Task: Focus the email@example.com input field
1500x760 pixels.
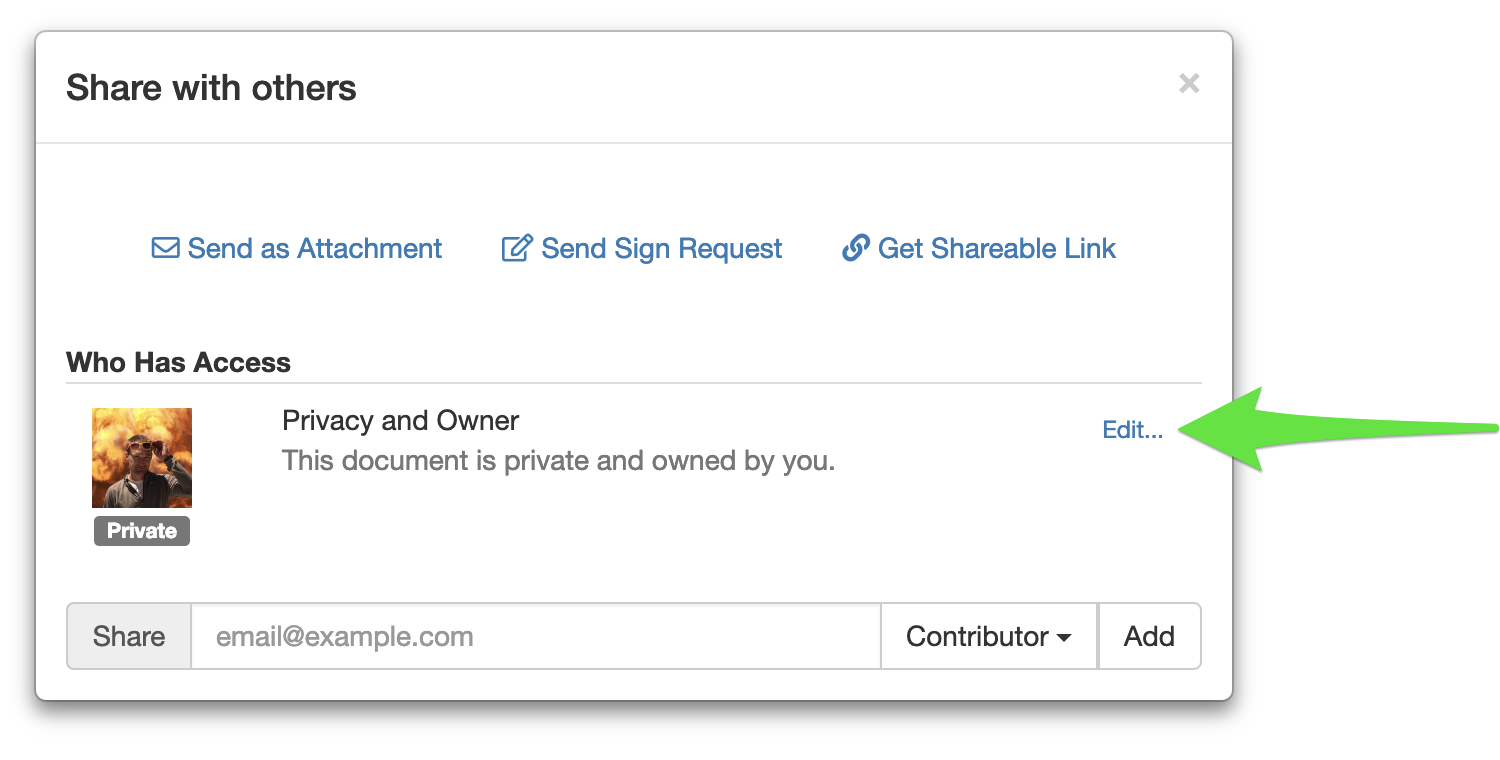Action: tap(535, 636)
